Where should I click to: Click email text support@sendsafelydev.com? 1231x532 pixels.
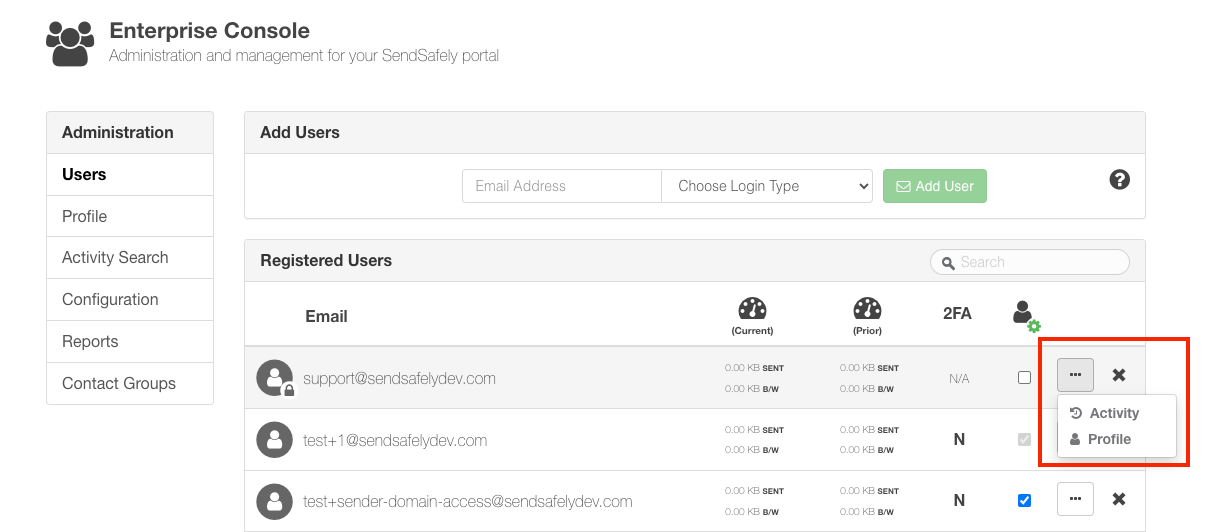tap(400, 379)
